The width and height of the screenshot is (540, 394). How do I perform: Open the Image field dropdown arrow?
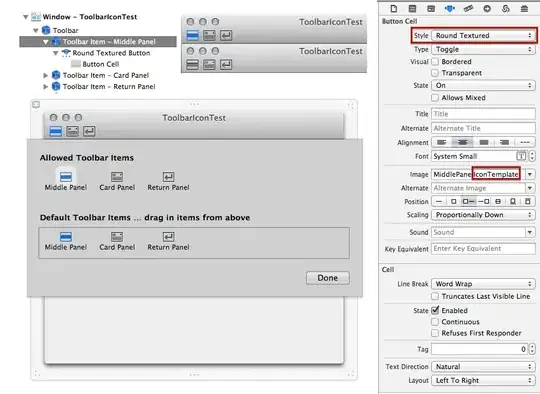(x=530, y=174)
